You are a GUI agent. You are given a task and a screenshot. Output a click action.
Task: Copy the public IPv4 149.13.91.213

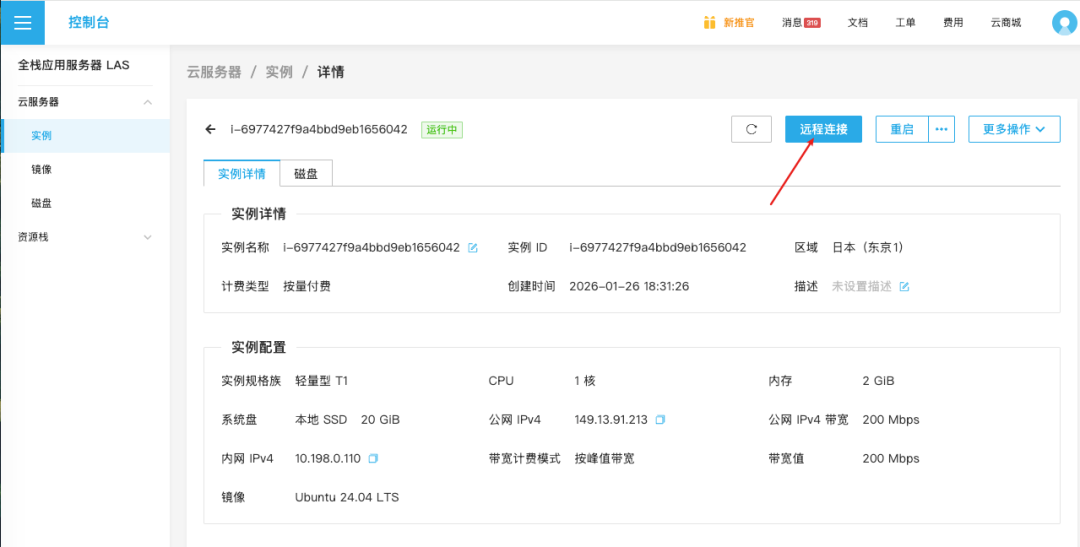pyautogui.click(x=660, y=420)
